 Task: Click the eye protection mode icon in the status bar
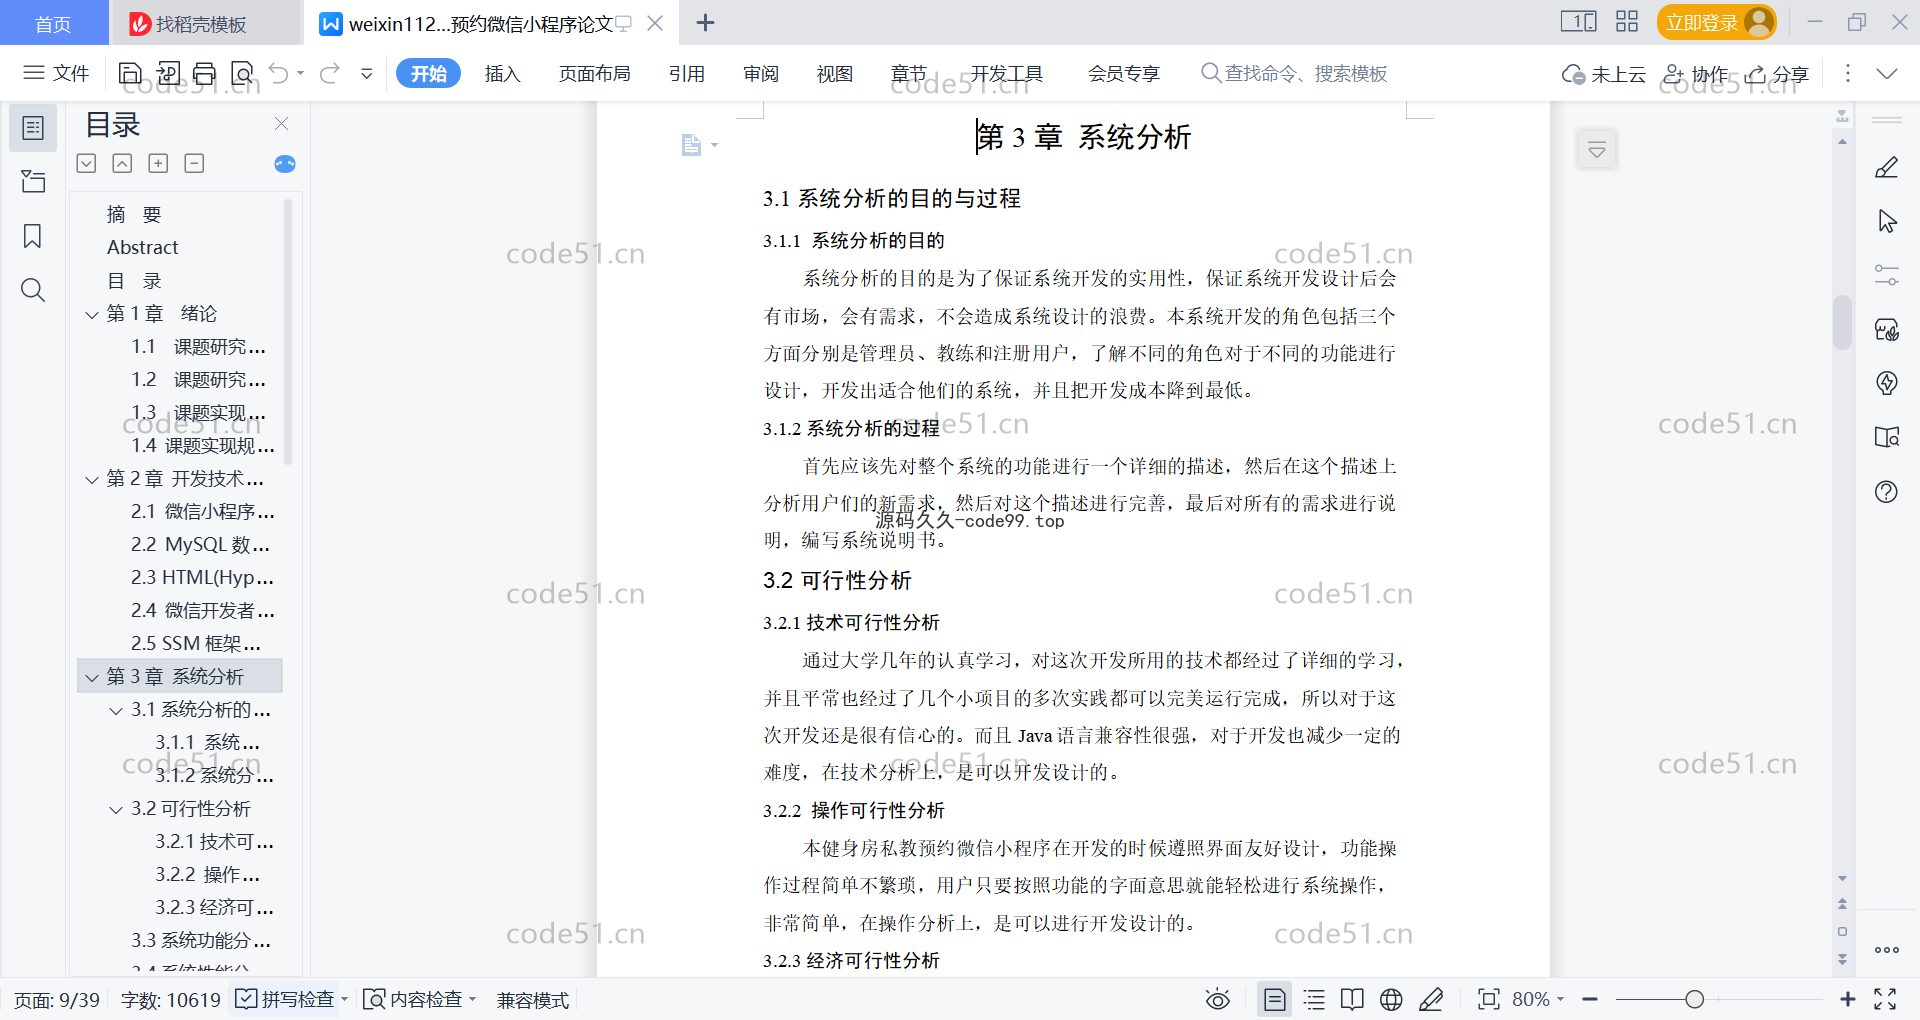1217,999
